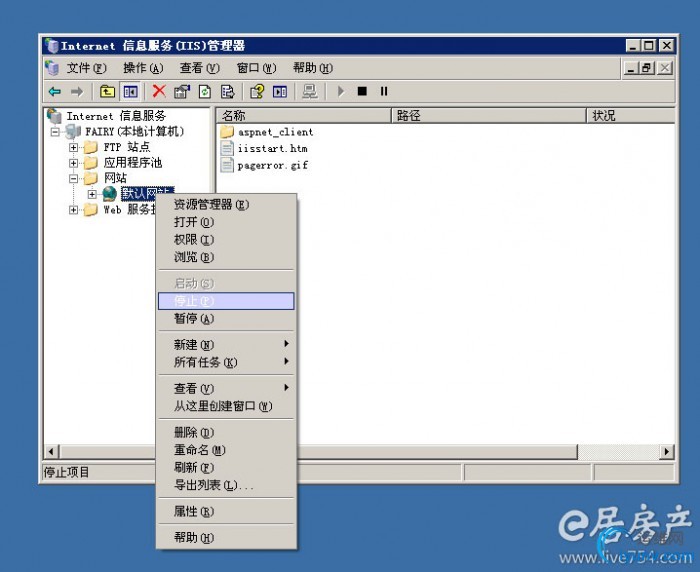Viewport: 700px width, 572px height.
Task: Click the iisstart.htm file icon
Action: pos(227,148)
